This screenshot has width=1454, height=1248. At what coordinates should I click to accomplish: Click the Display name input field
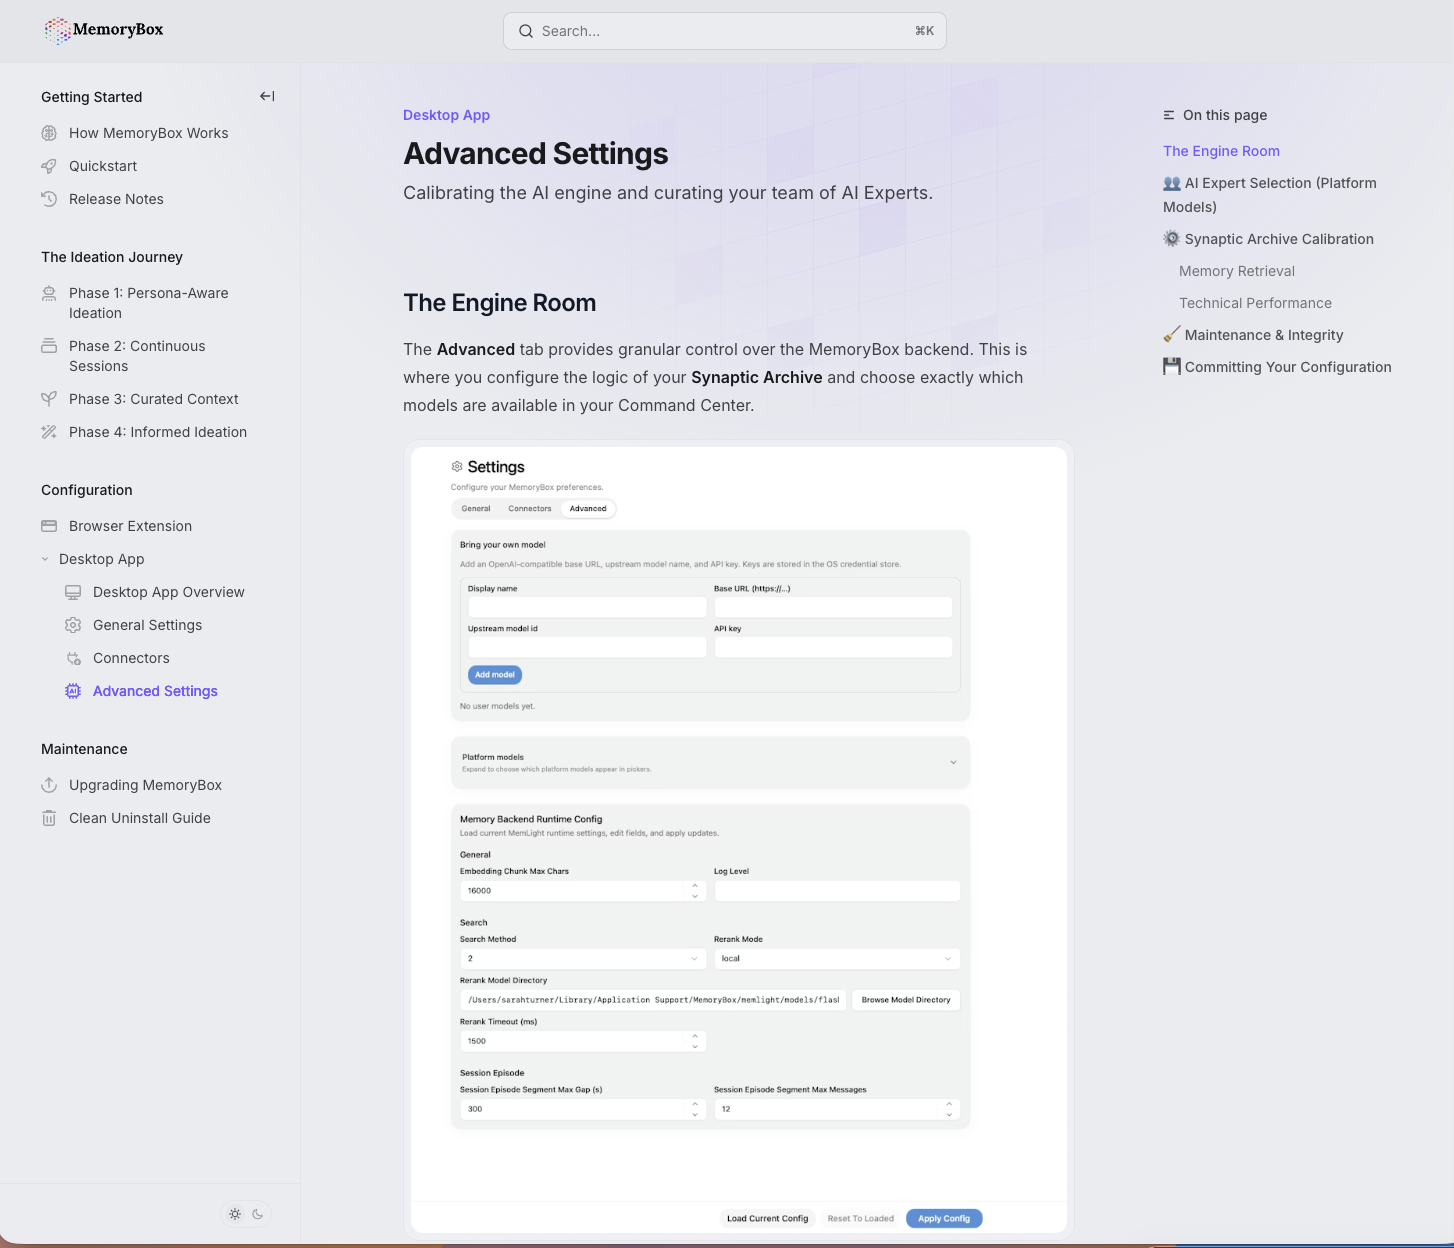(x=587, y=607)
